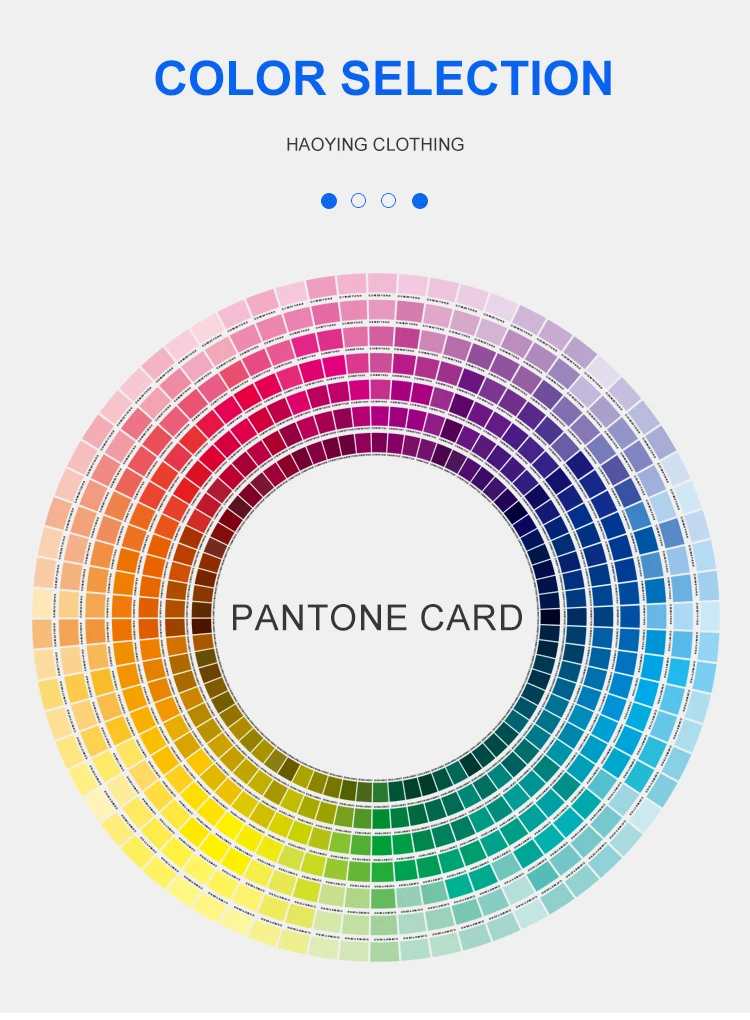Select the fourth filled blue dot indicator
This screenshot has width=750, height=1020.
420,201
